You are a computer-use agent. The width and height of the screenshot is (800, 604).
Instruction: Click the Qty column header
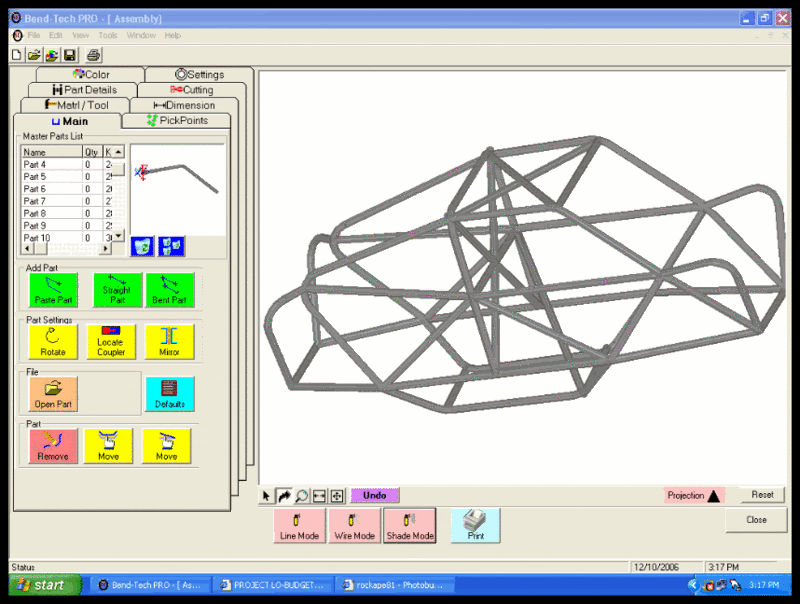tap(92, 152)
